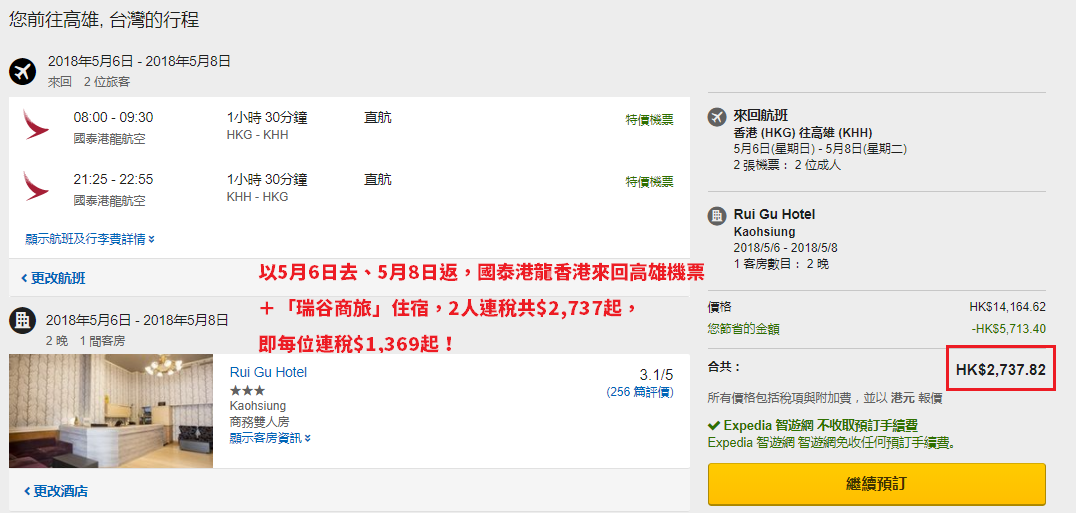Expand flight and baggage fee details
This screenshot has width=1076, height=513.
[90, 239]
